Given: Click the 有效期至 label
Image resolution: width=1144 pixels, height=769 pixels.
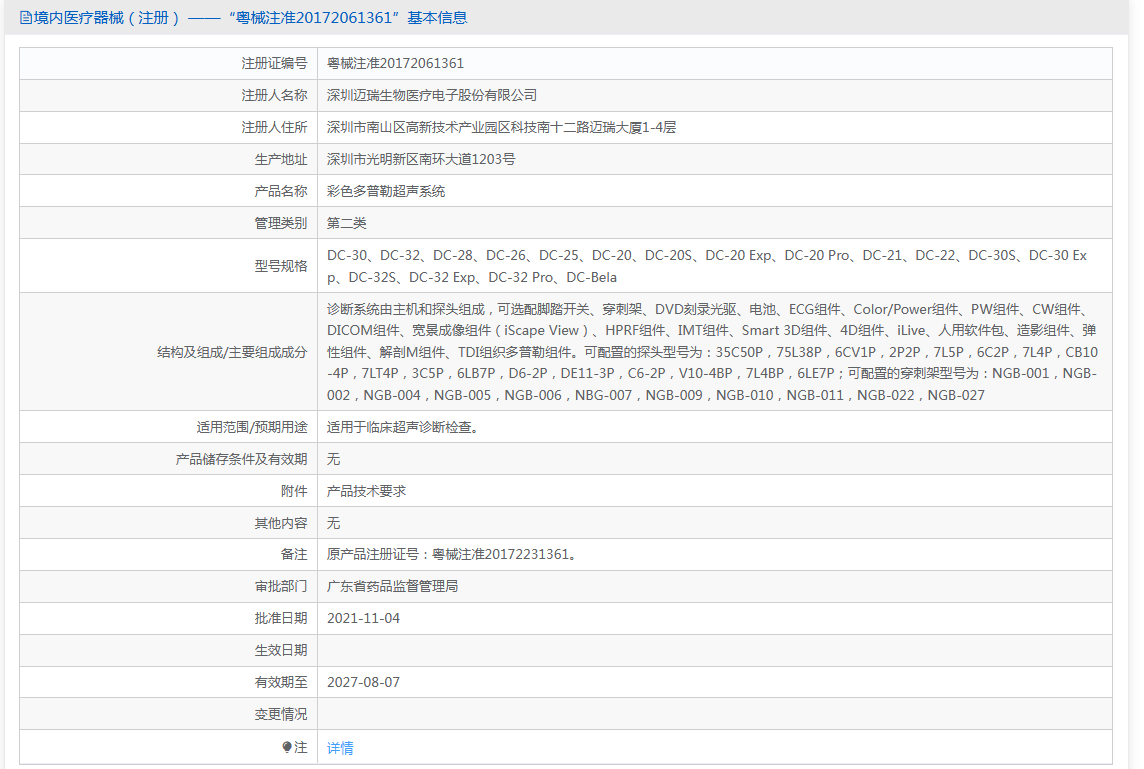Looking at the screenshot, I should tap(281, 683).
